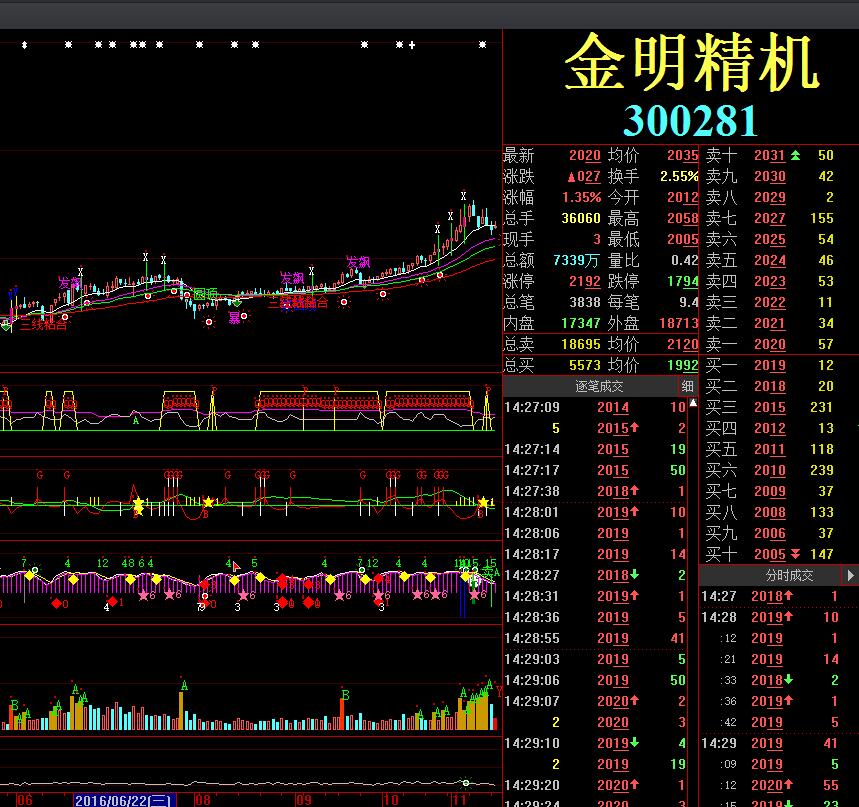
Task: Select the 买一 best bid row at 2019
Action: tap(779, 365)
